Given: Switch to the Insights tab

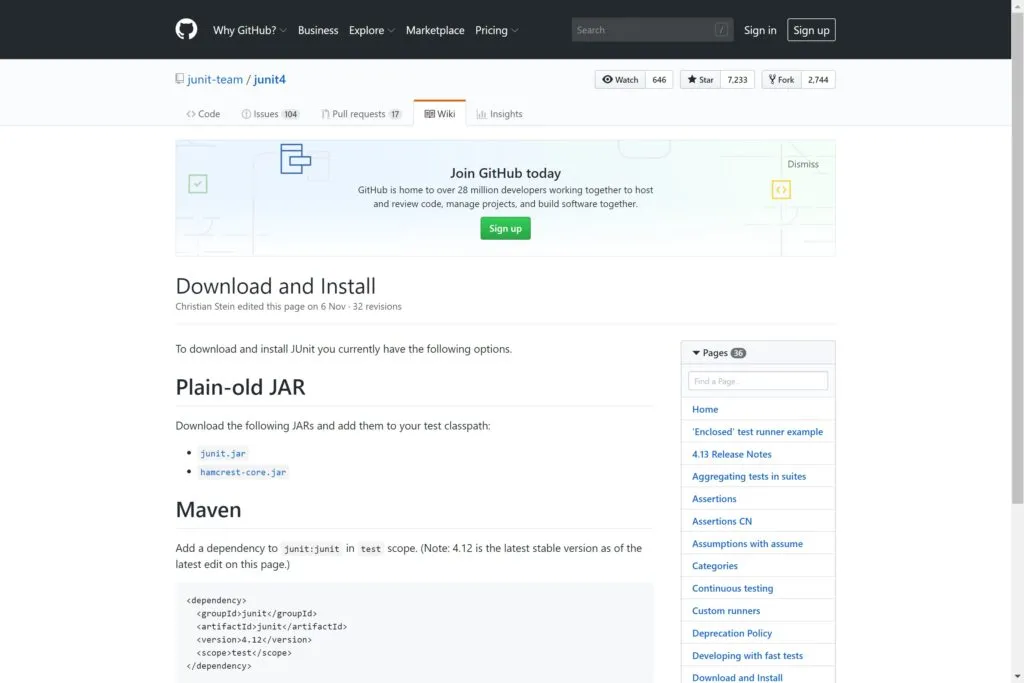Looking at the screenshot, I should pyautogui.click(x=500, y=114).
